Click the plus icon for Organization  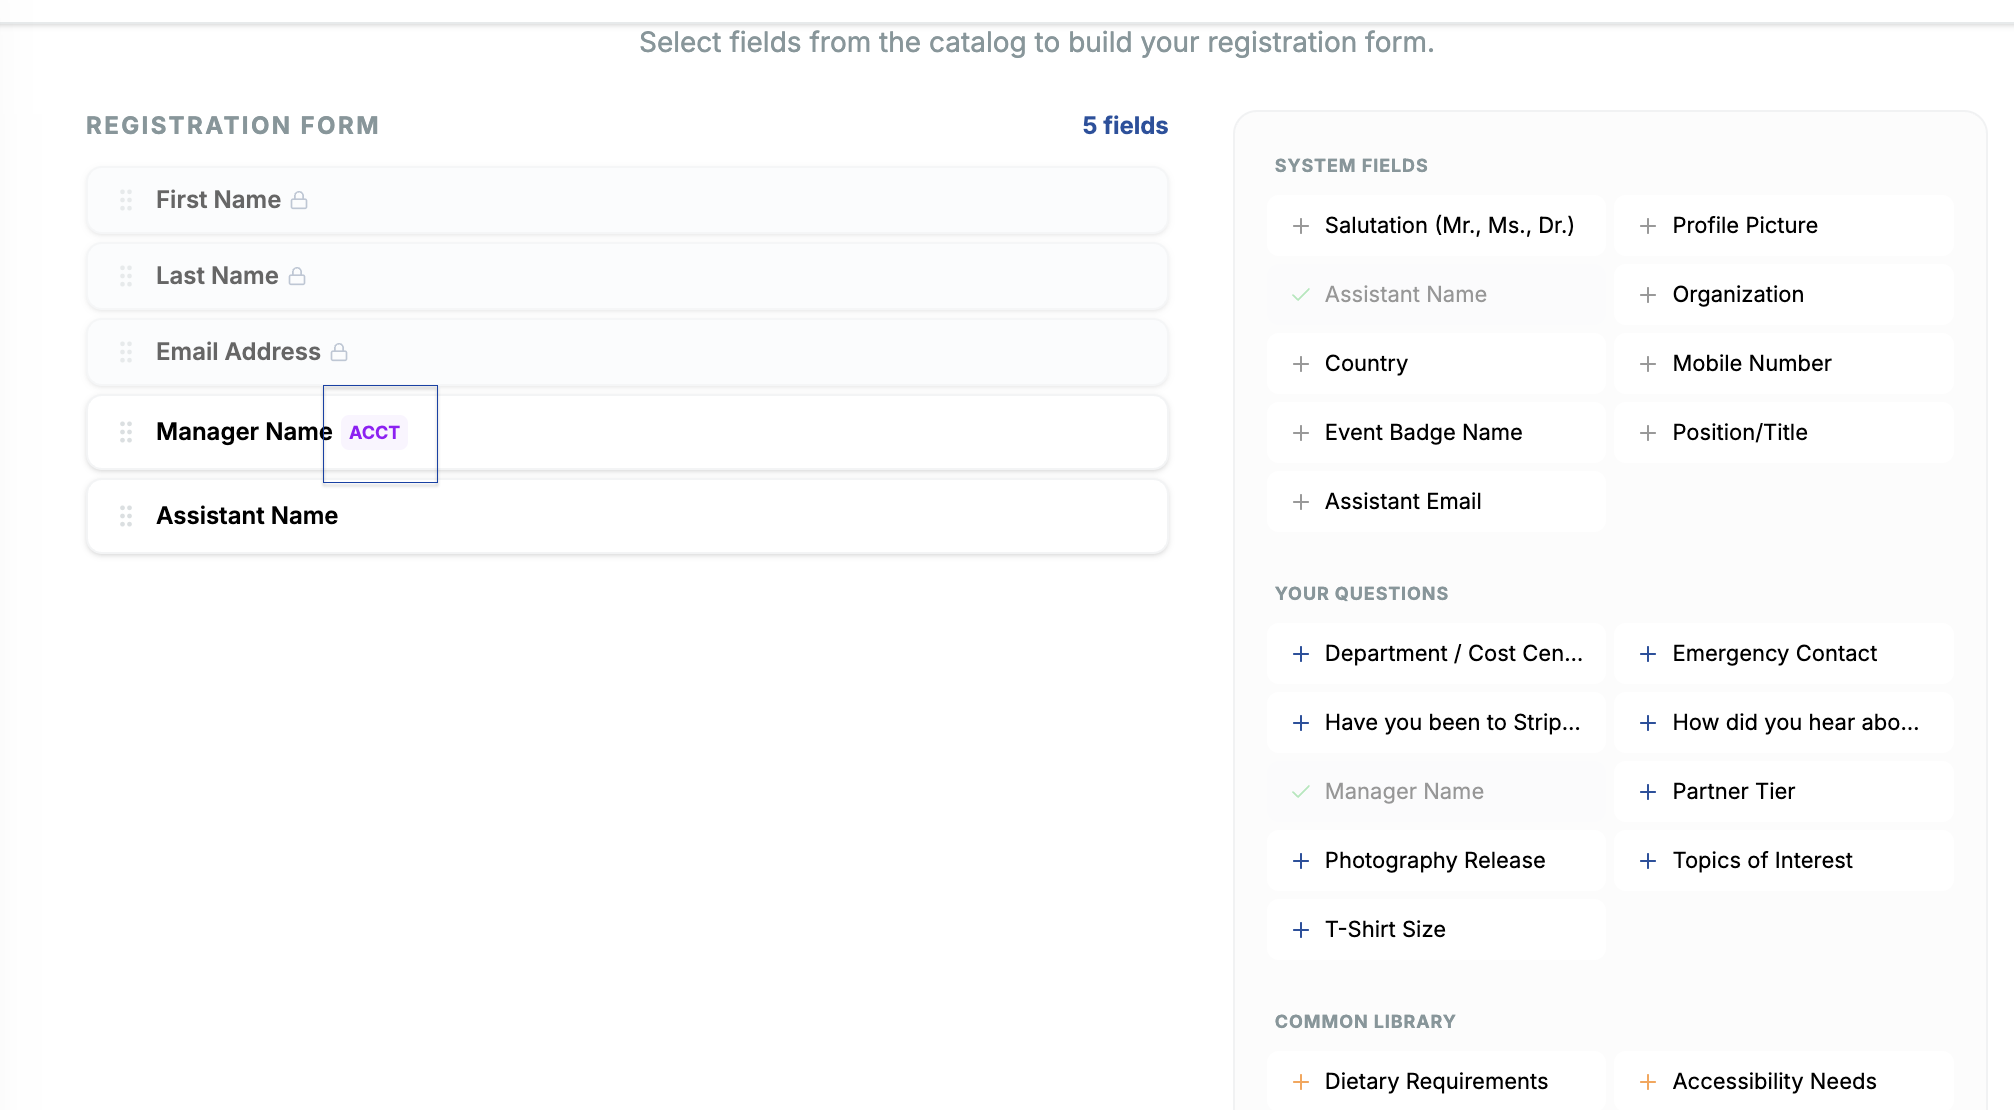[1648, 295]
